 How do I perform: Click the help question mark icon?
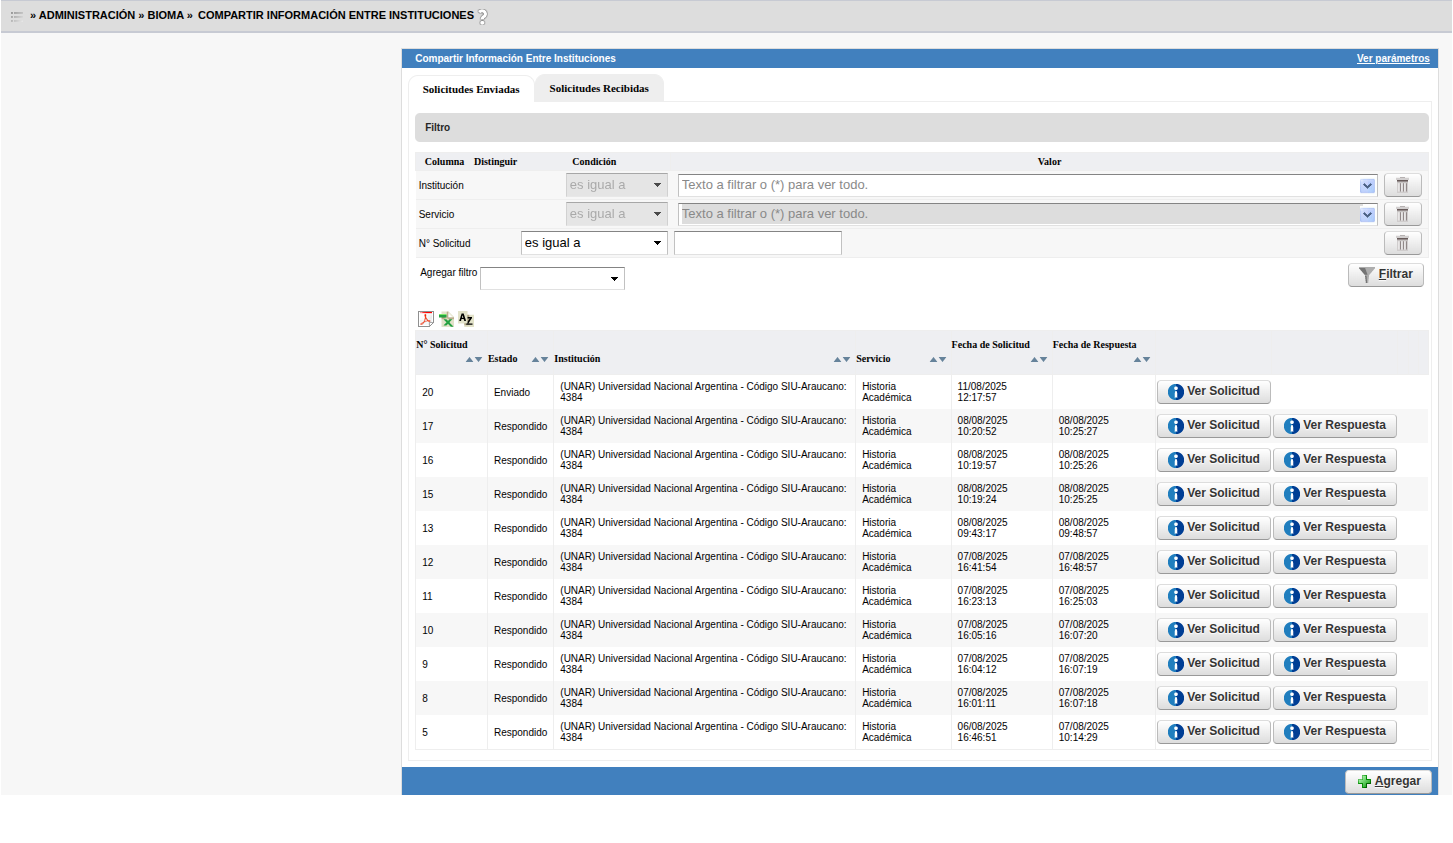click(x=483, y=17)
